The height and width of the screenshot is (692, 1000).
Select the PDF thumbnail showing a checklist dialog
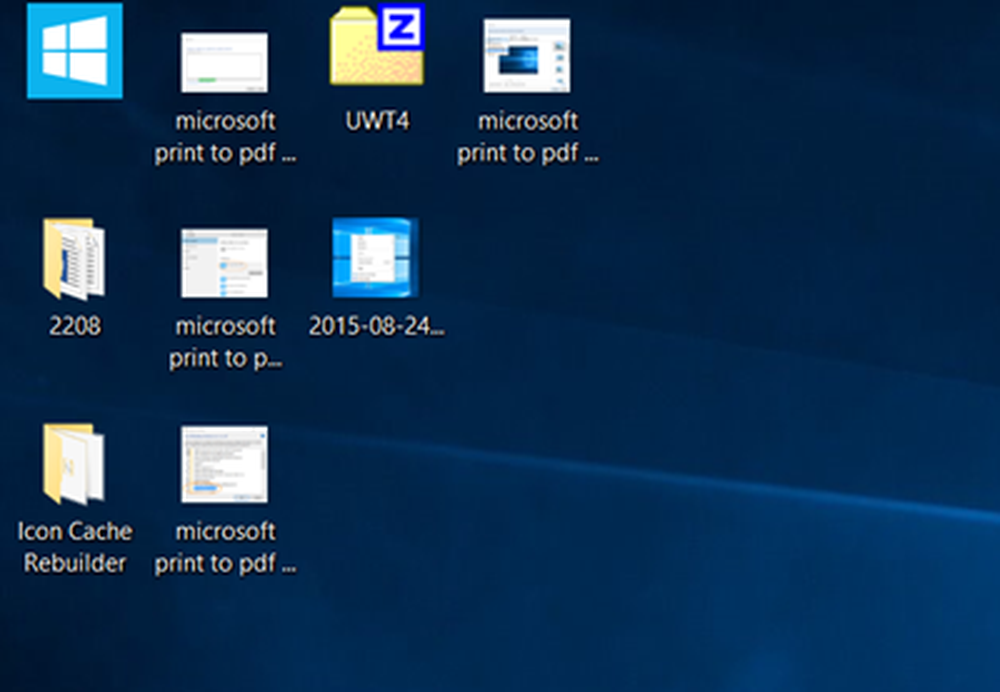224,465
